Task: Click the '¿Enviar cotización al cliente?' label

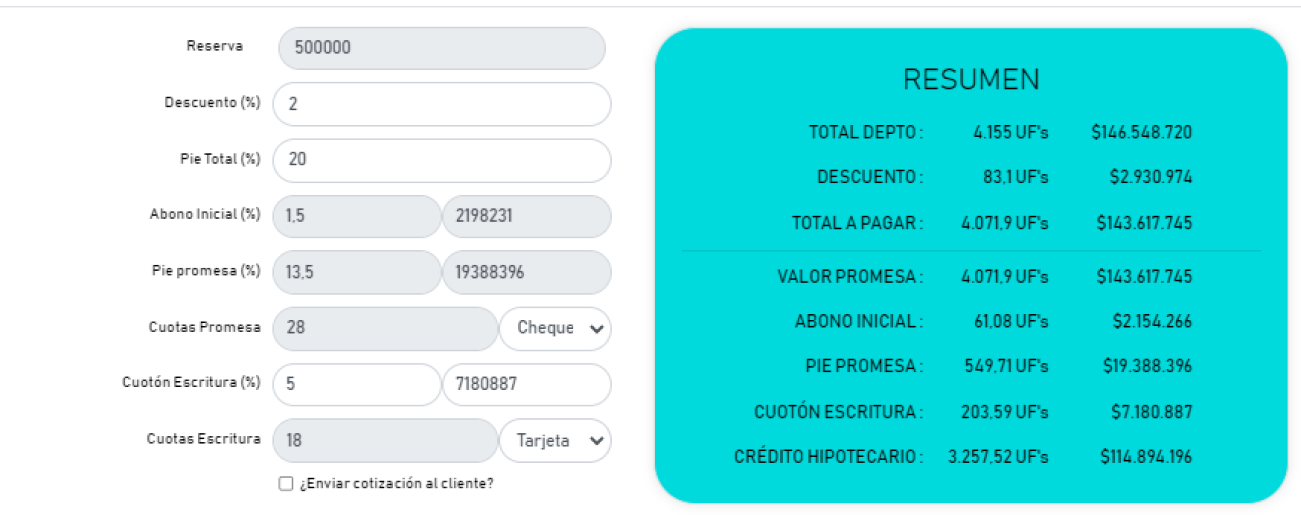Action: [397, 484]
